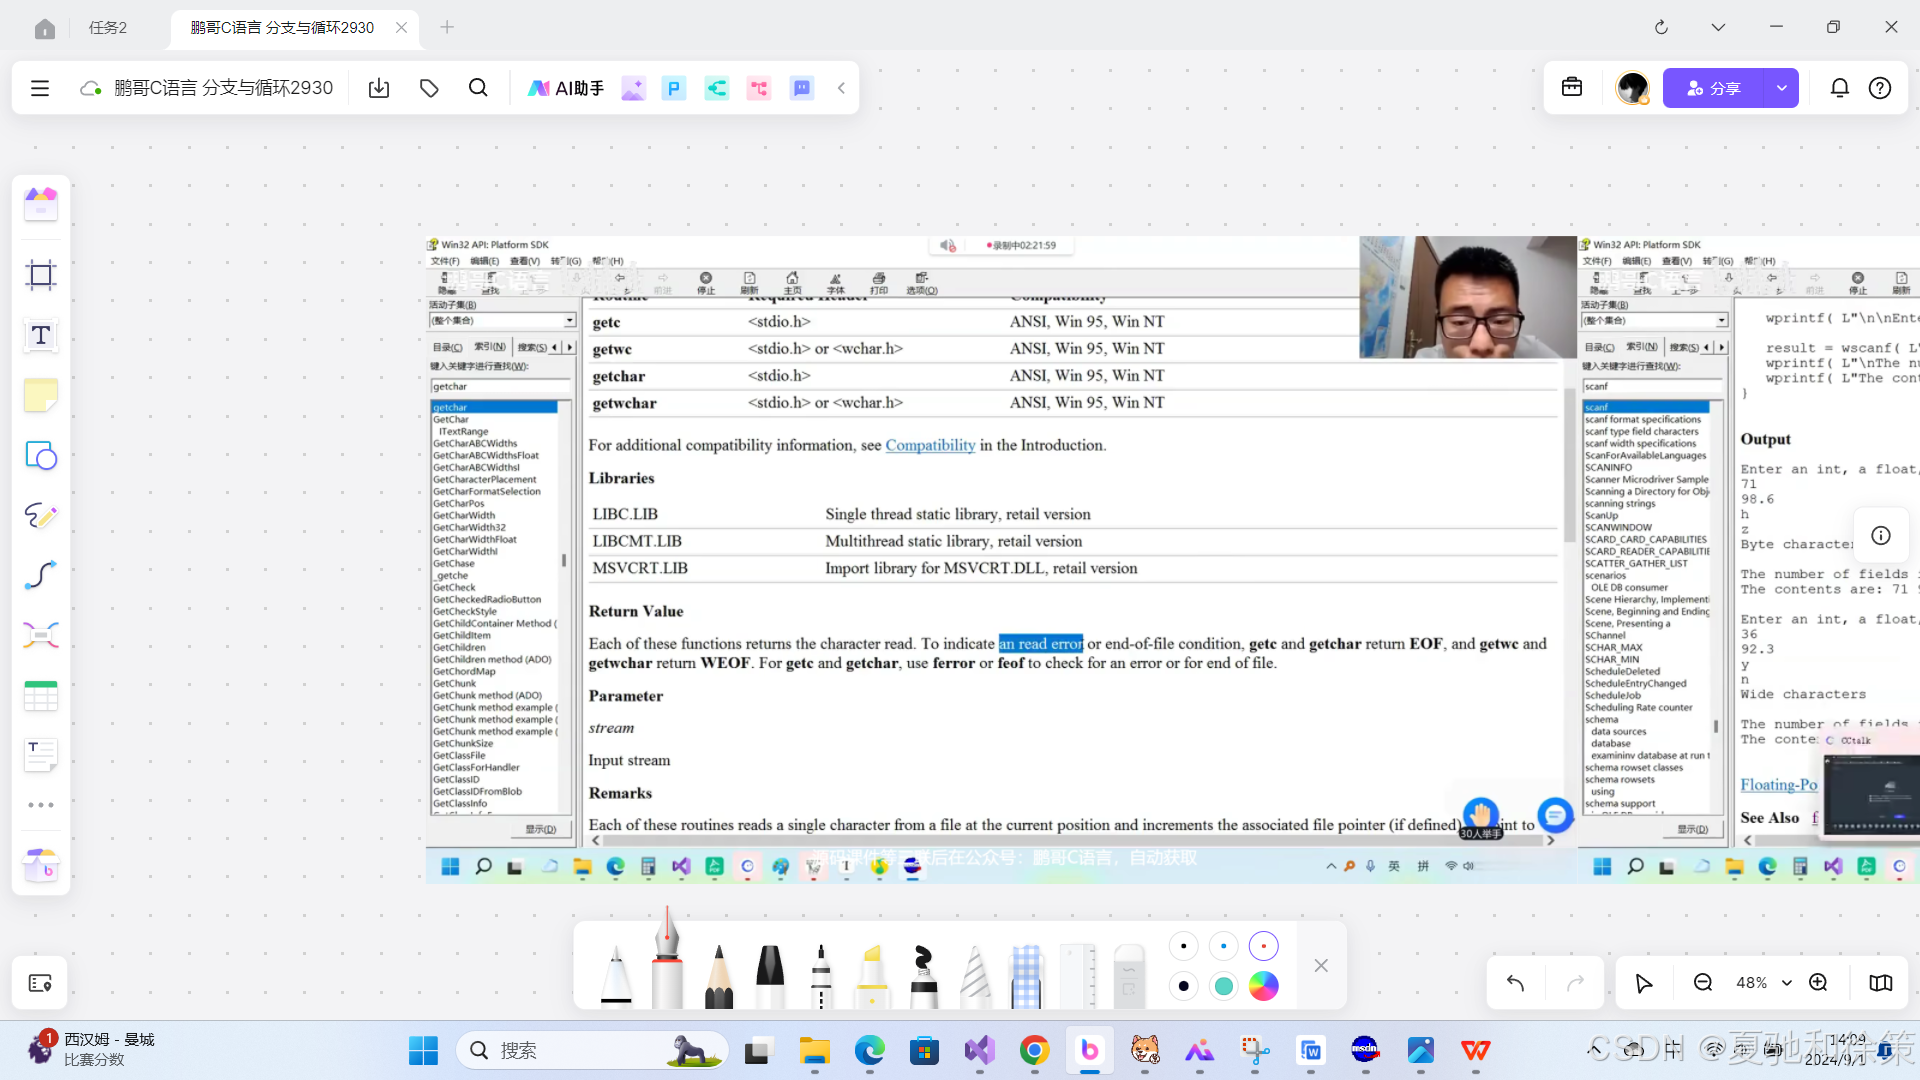Collapse the AI toolbar with chevron
The height and width of the screenshot is (1080, 1920).
tap(841, 88)
